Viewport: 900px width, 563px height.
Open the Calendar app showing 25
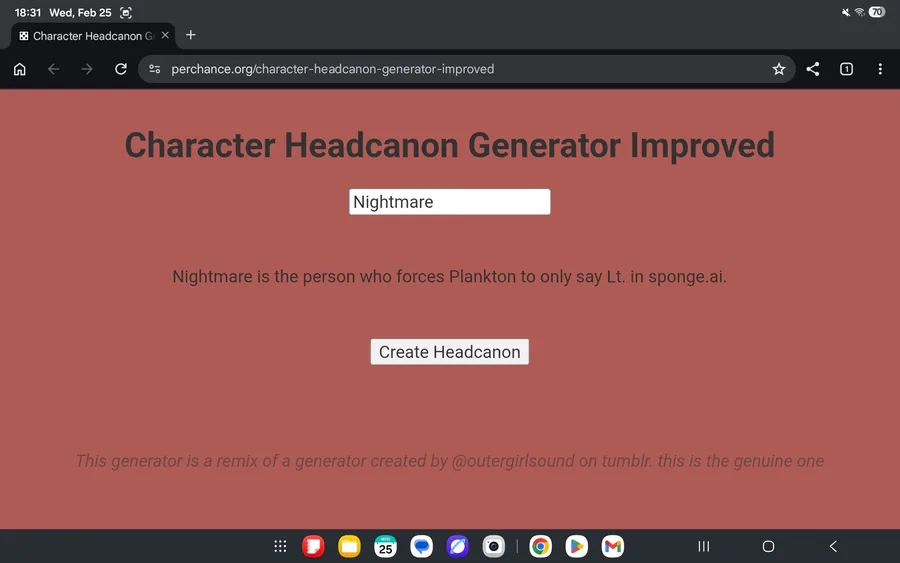pos(385,546)
